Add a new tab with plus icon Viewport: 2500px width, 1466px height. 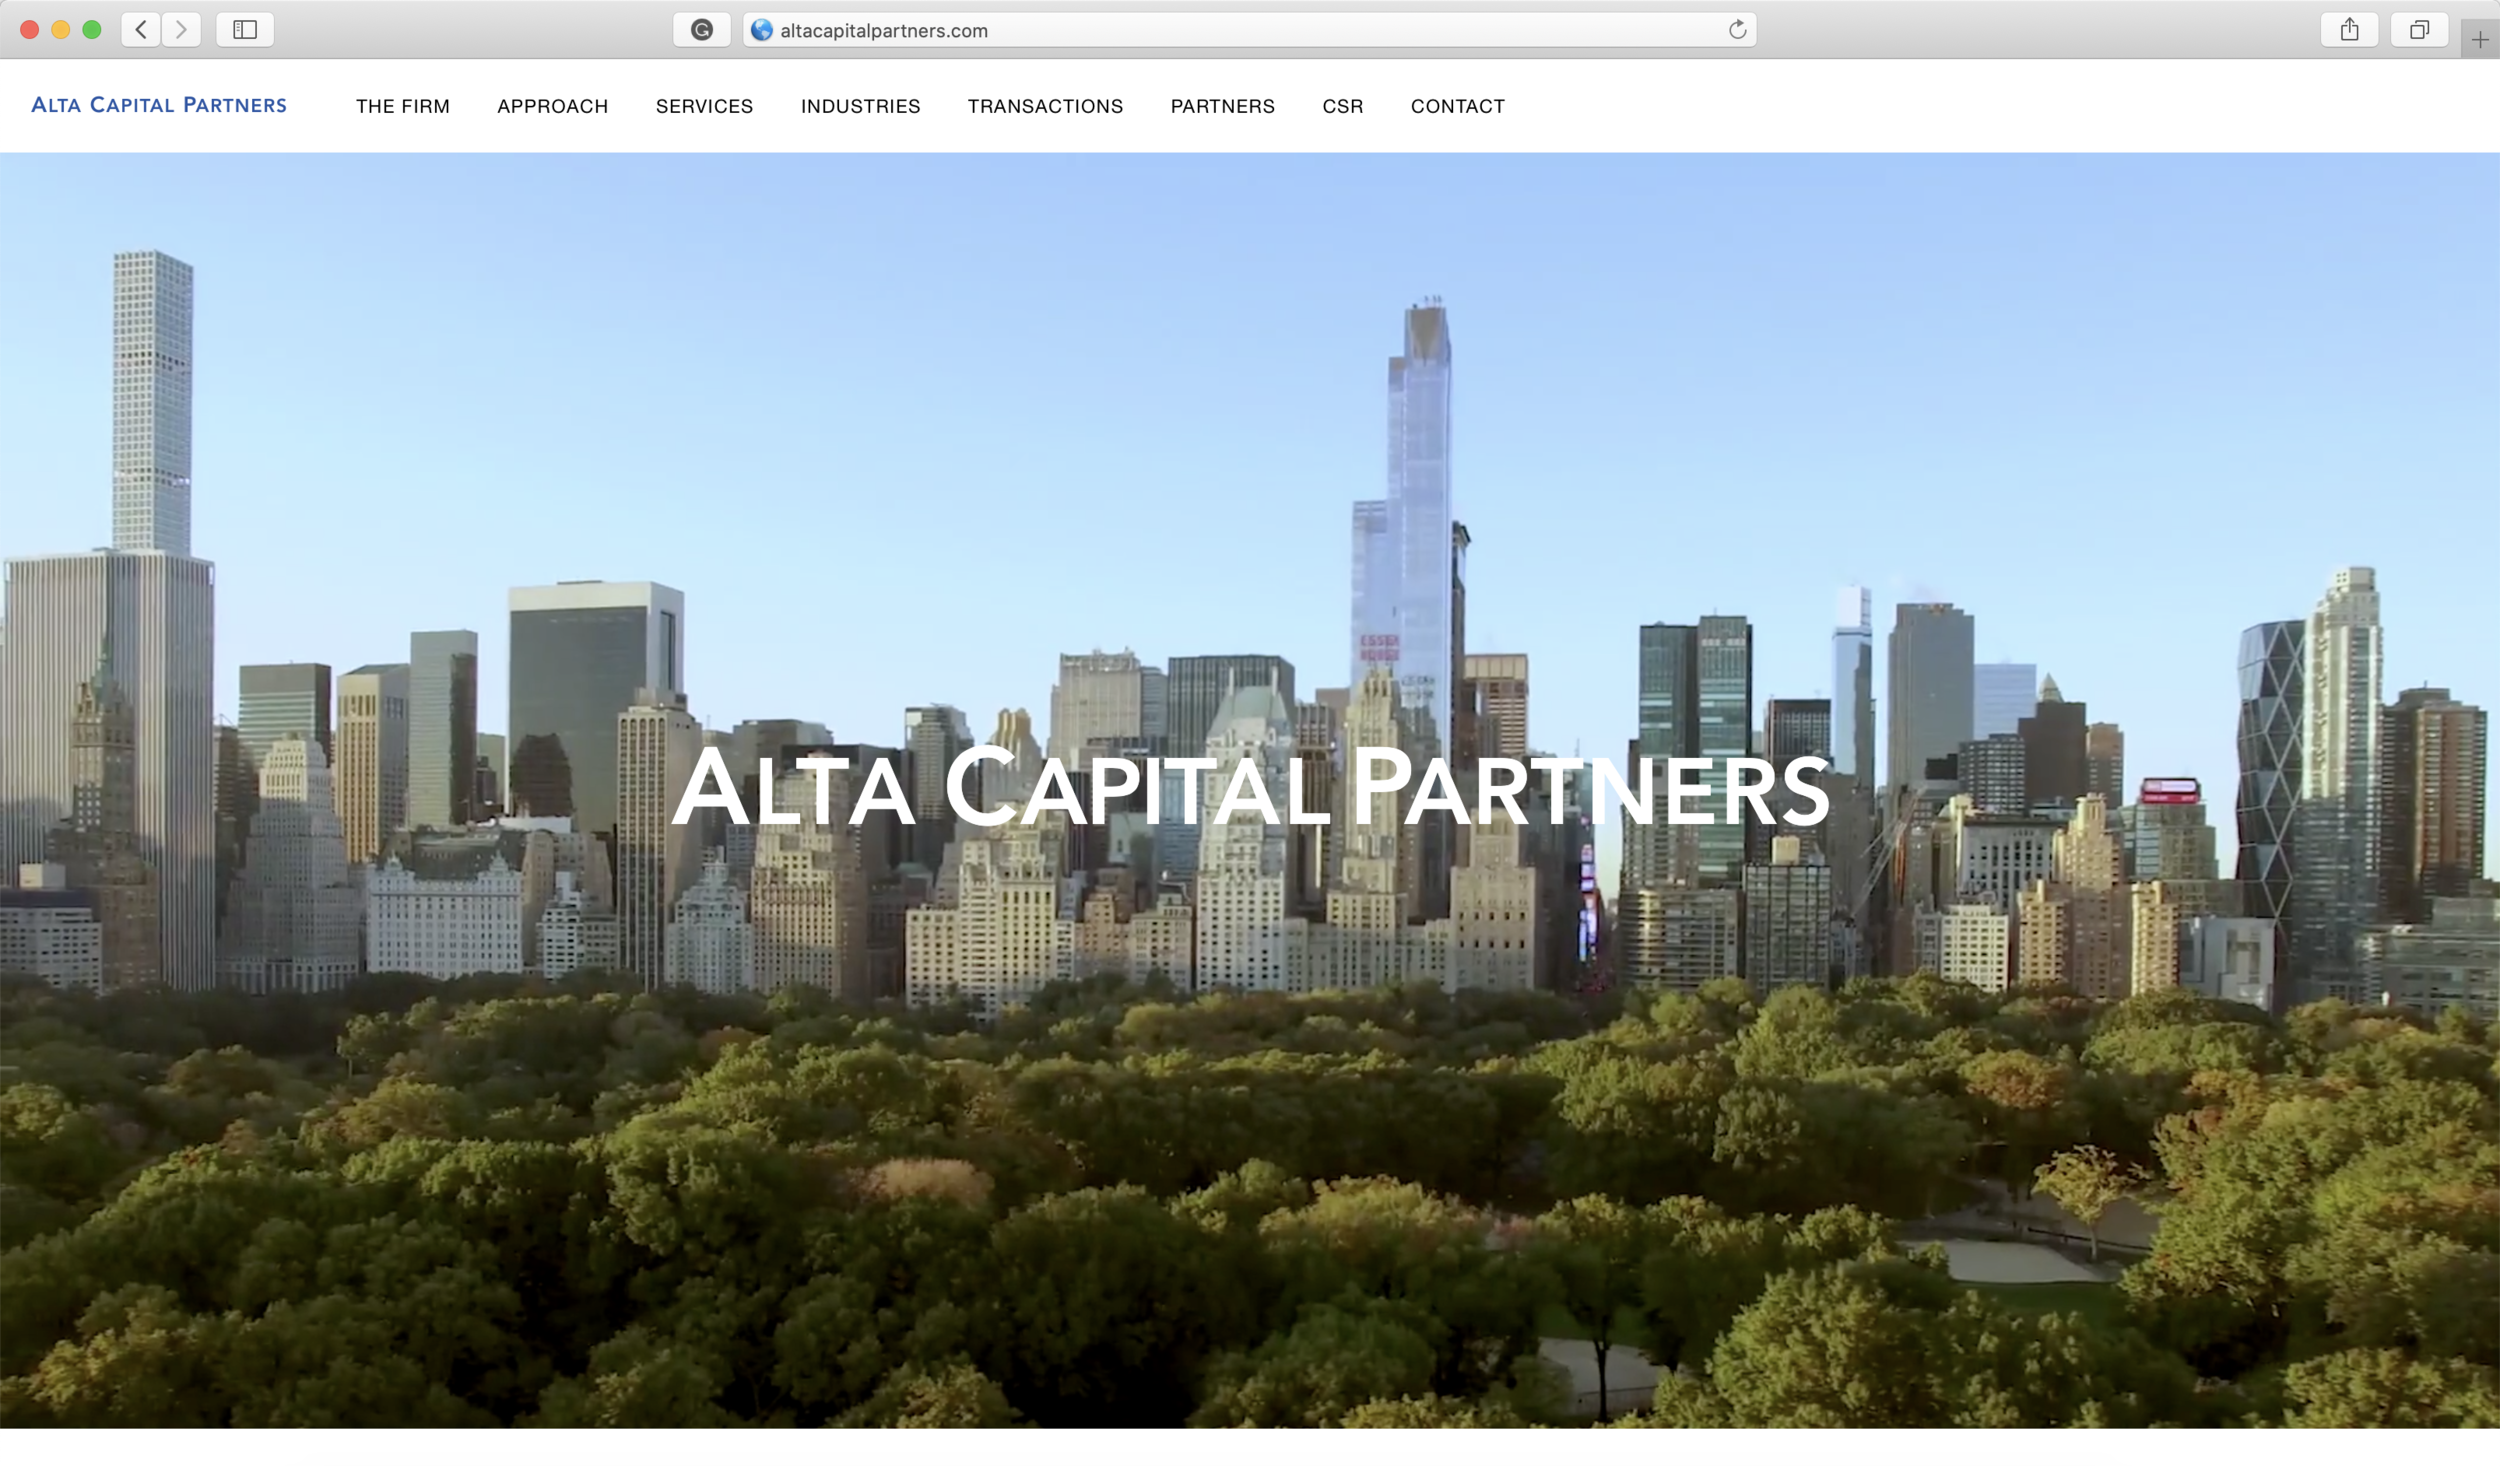(x=2479, y=40)
